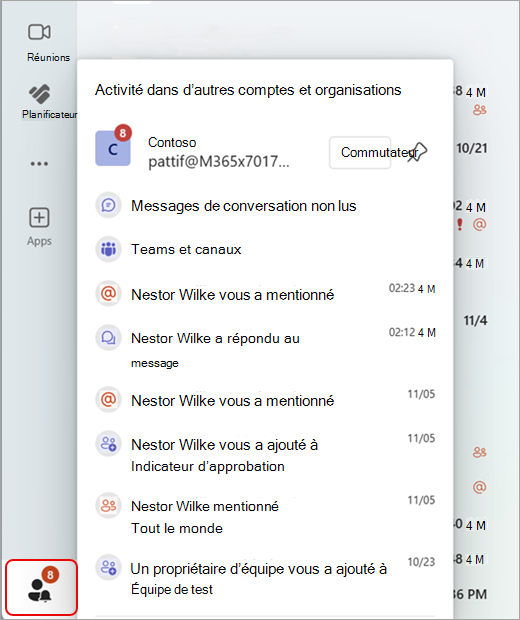Click the 10/23 date on the last notification
Screen dimensions: 520x620
click(421, 562)
